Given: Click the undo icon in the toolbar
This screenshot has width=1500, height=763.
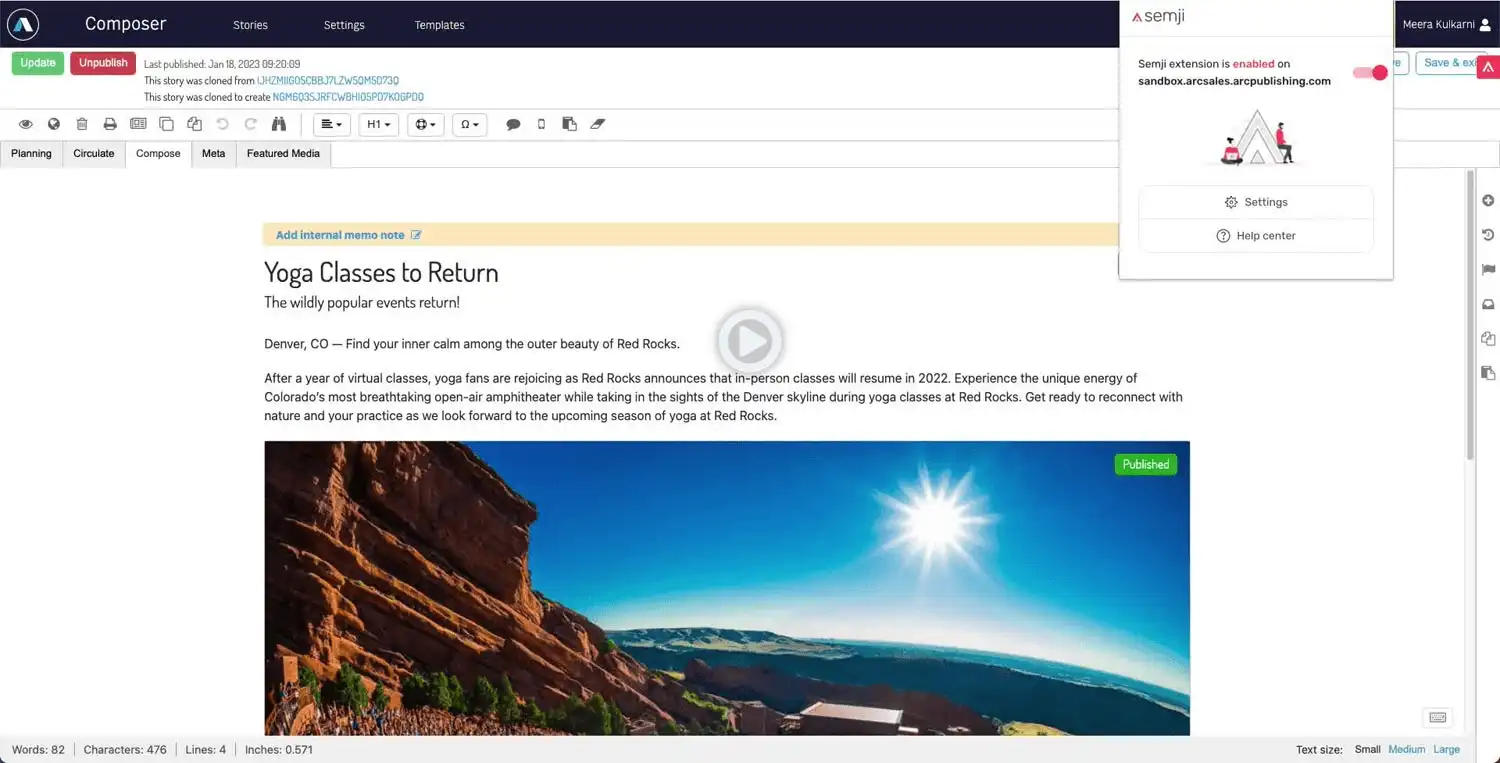Looking at the screenshot, I should [x=221, y=124].
